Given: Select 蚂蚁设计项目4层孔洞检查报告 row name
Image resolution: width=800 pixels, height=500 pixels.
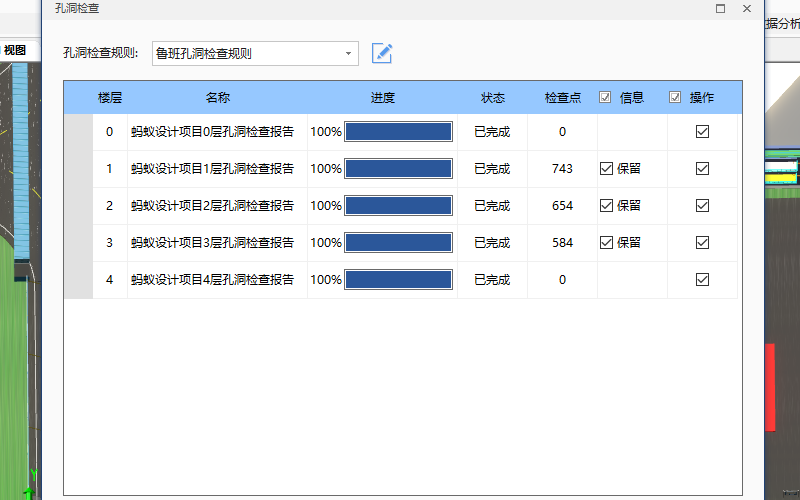Looking at the screenshot, I should [x=212, y=280].
